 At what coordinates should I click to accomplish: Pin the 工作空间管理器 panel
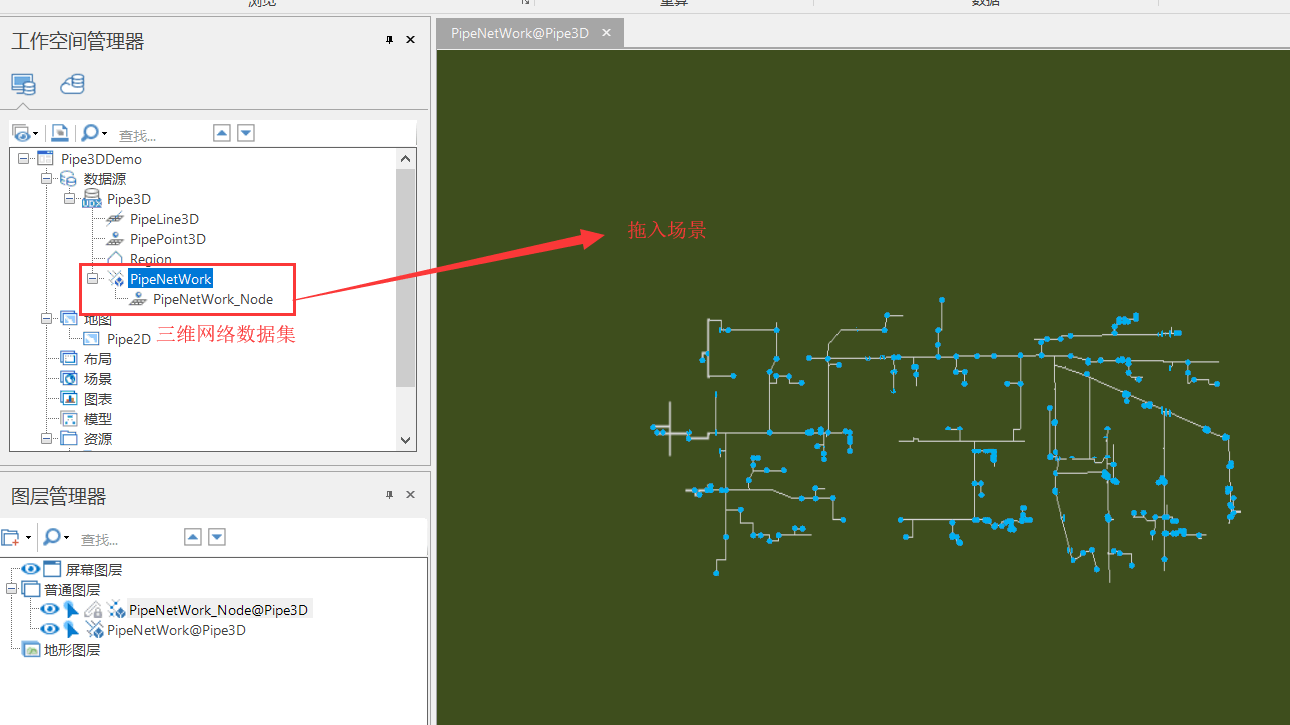tap(389, 40)
